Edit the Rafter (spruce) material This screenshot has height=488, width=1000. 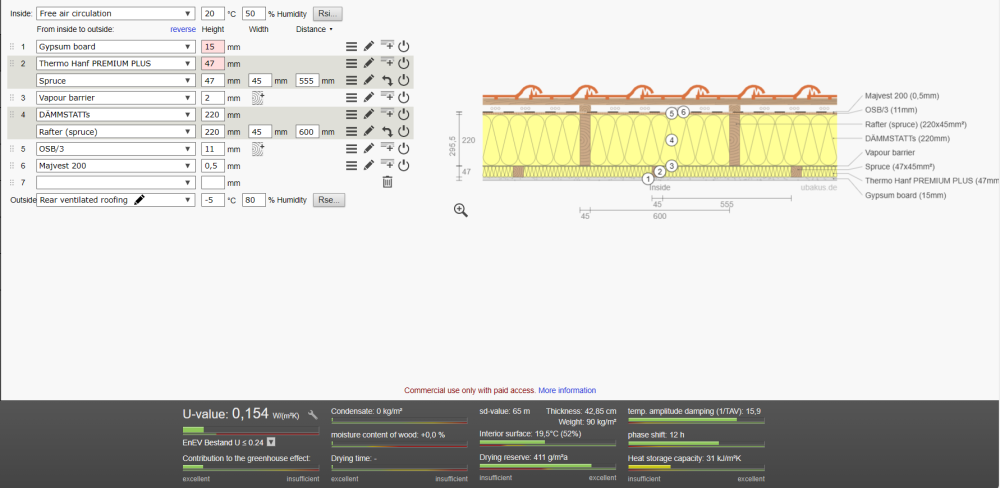point(369,131)
